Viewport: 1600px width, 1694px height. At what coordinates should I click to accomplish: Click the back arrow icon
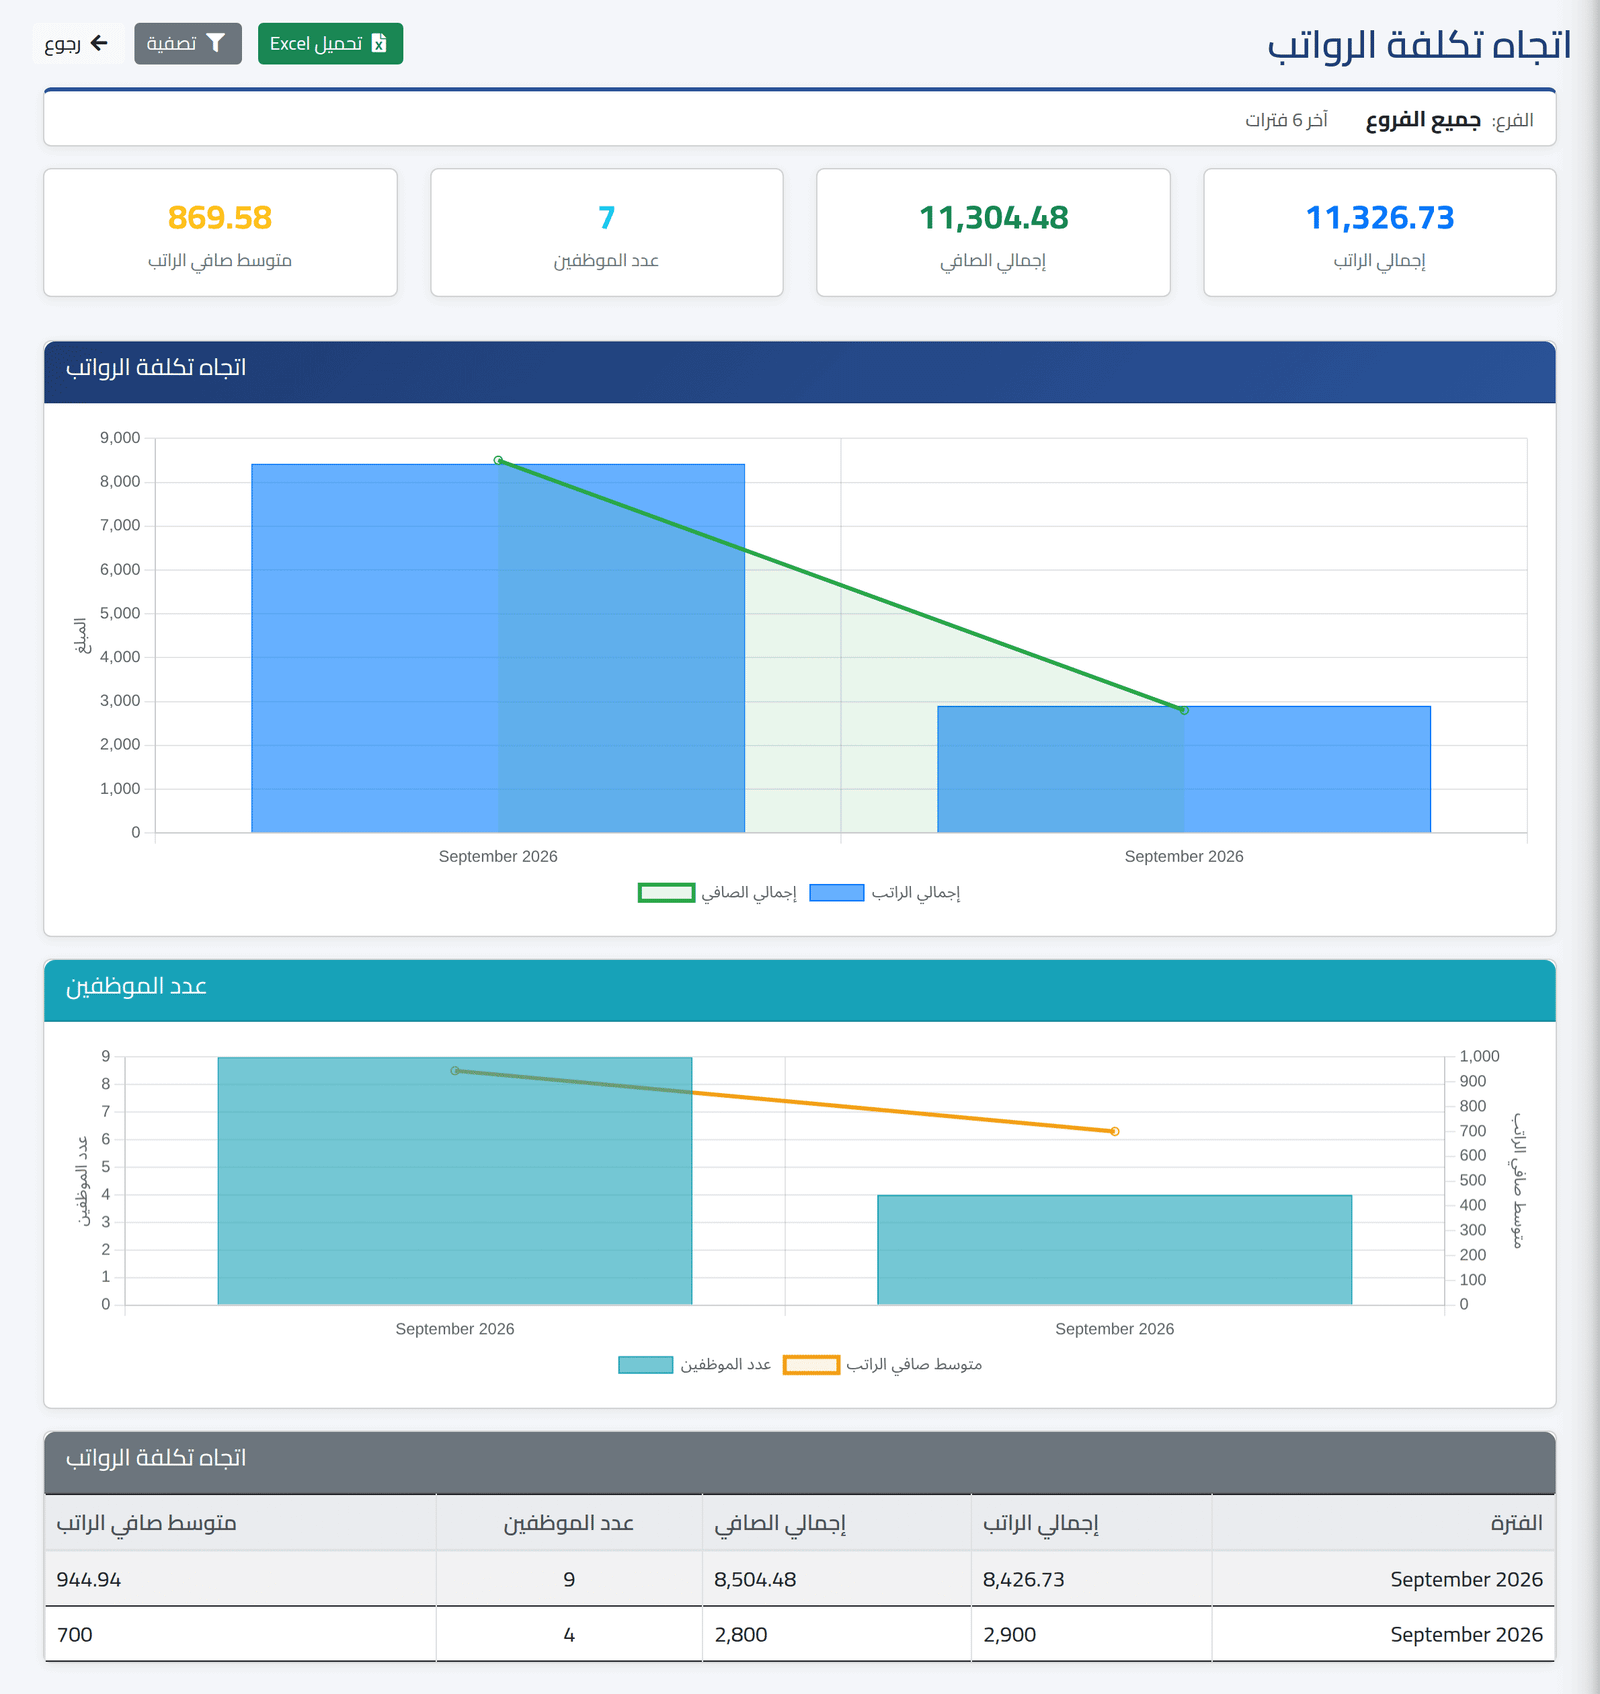(99, 43)
